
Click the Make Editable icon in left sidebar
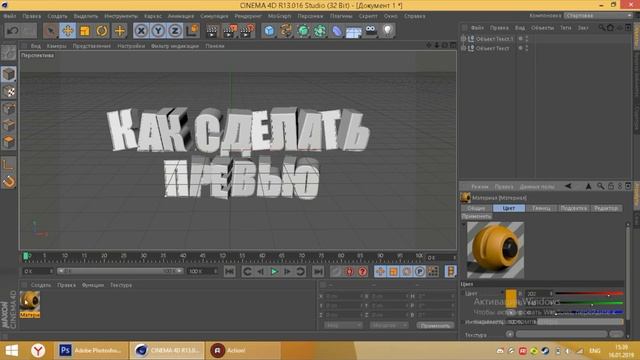pyautogui.click(x=9, y=53)
